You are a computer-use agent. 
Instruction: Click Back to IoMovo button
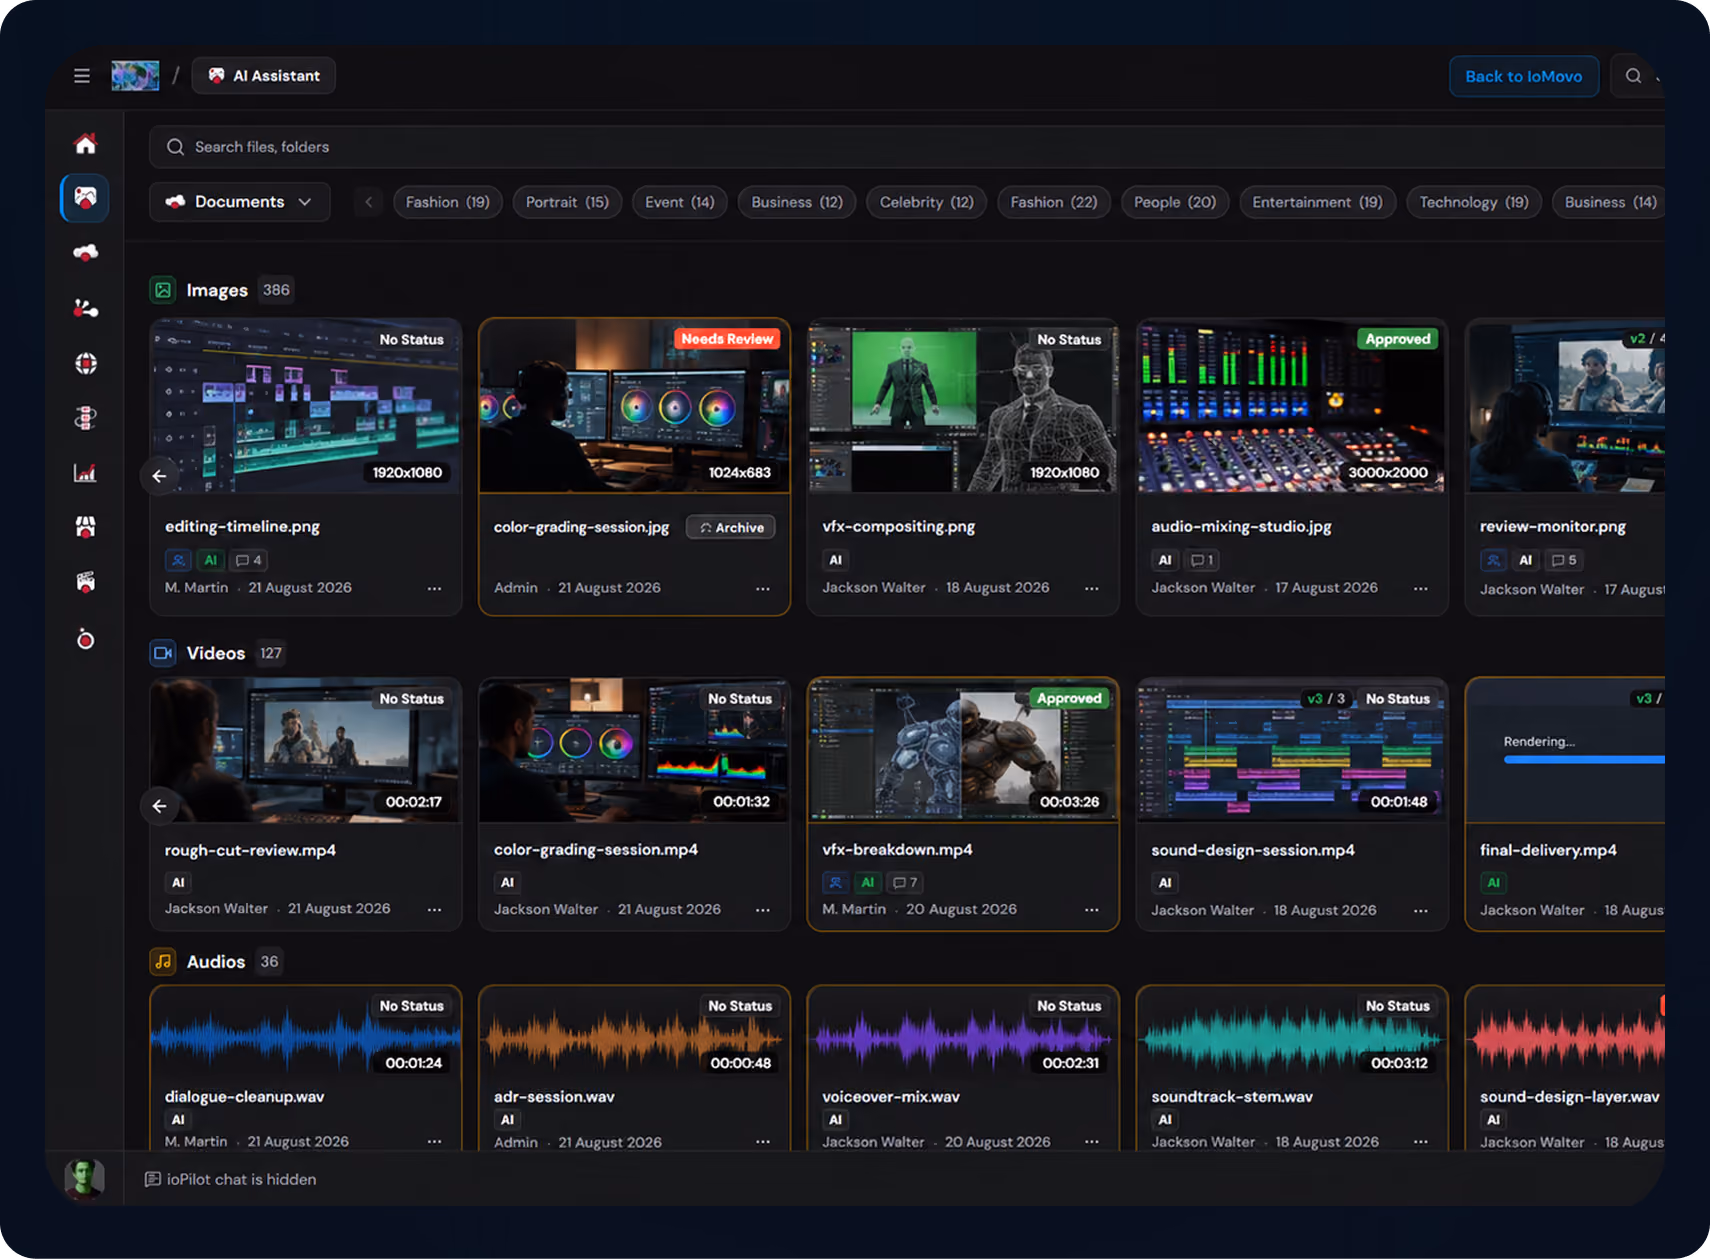click(x=1524, y=76)
